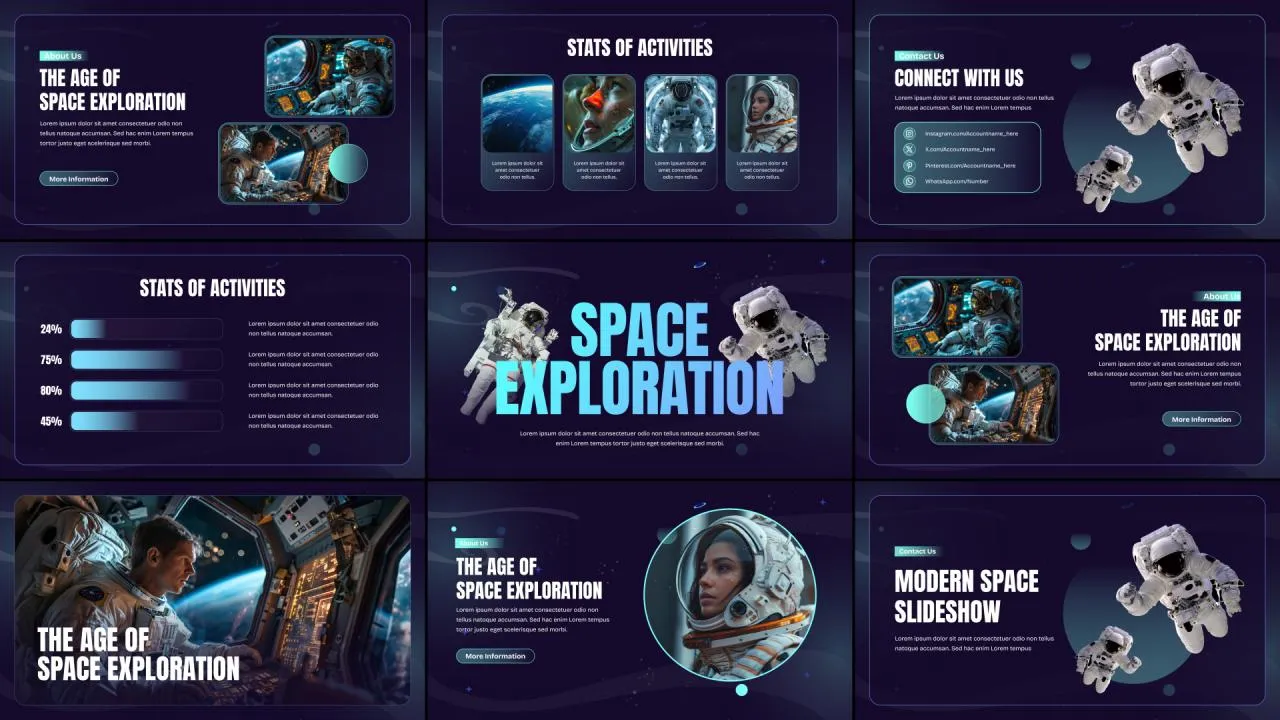
Task: Click the MODERN SPACE SLIDESHOW heading
Action: 967,596
